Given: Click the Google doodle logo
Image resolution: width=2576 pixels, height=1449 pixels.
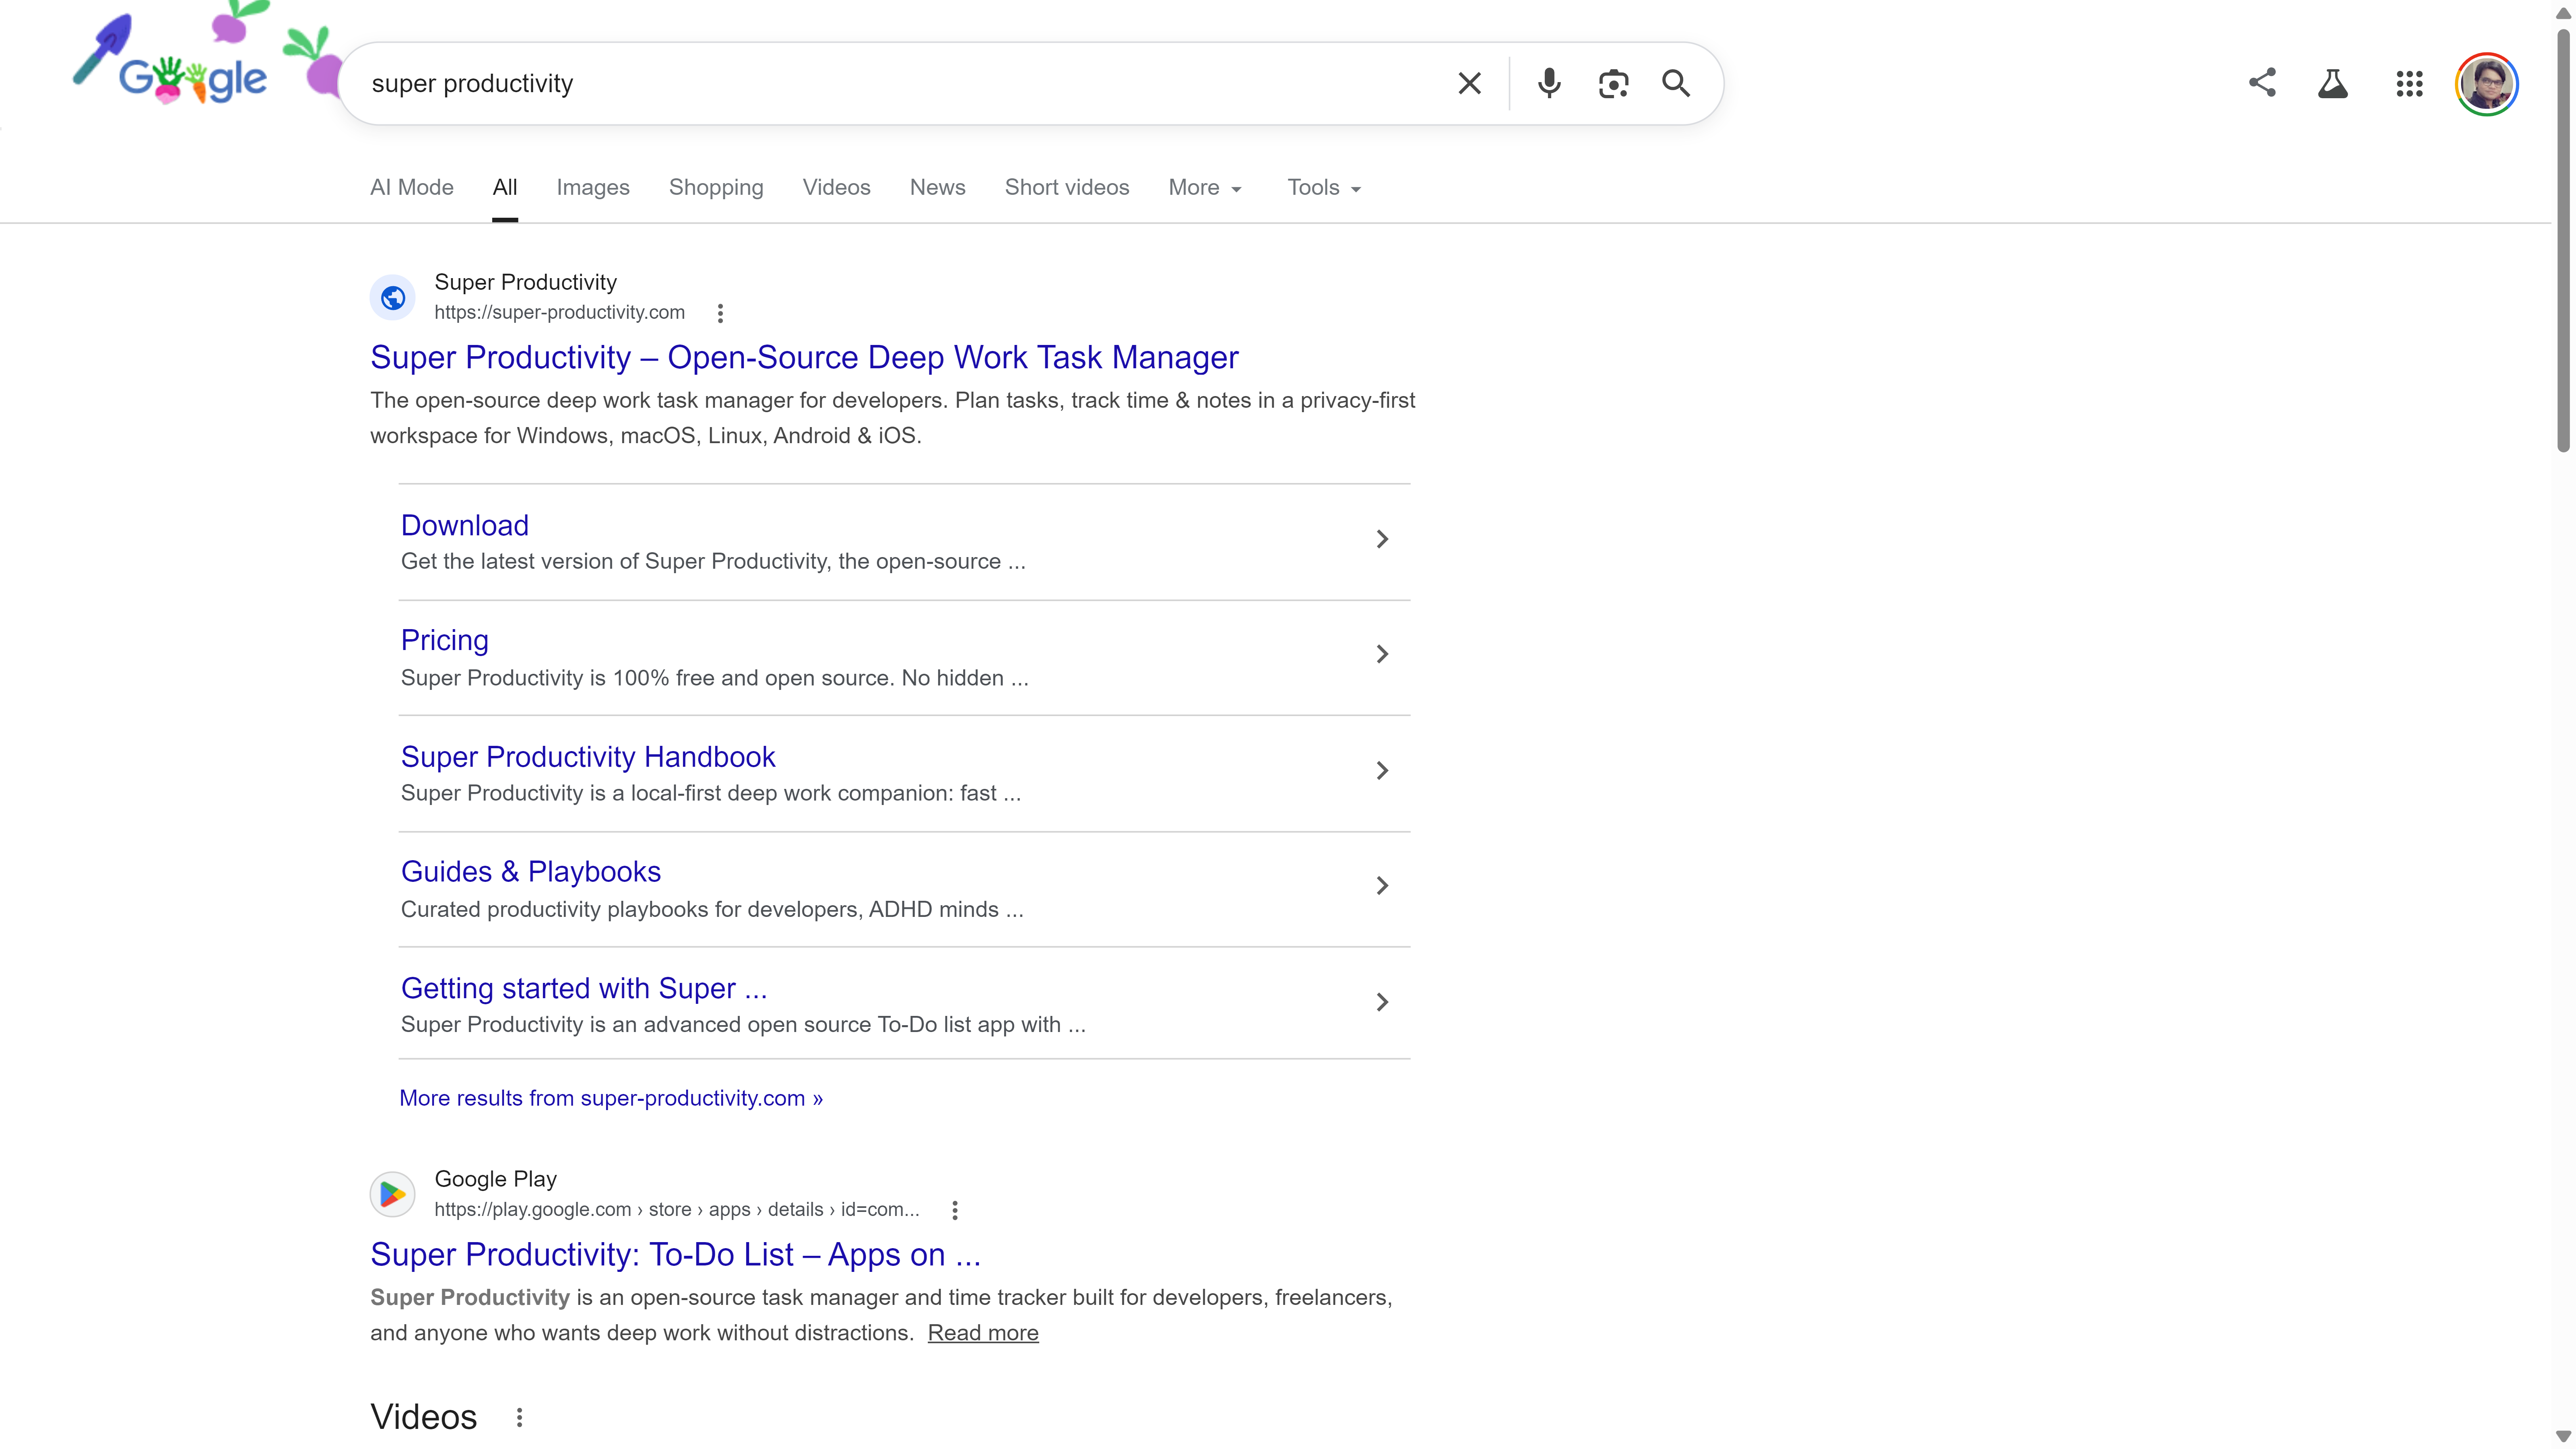Looking at the screenshot, I should (x=193, y=78).
